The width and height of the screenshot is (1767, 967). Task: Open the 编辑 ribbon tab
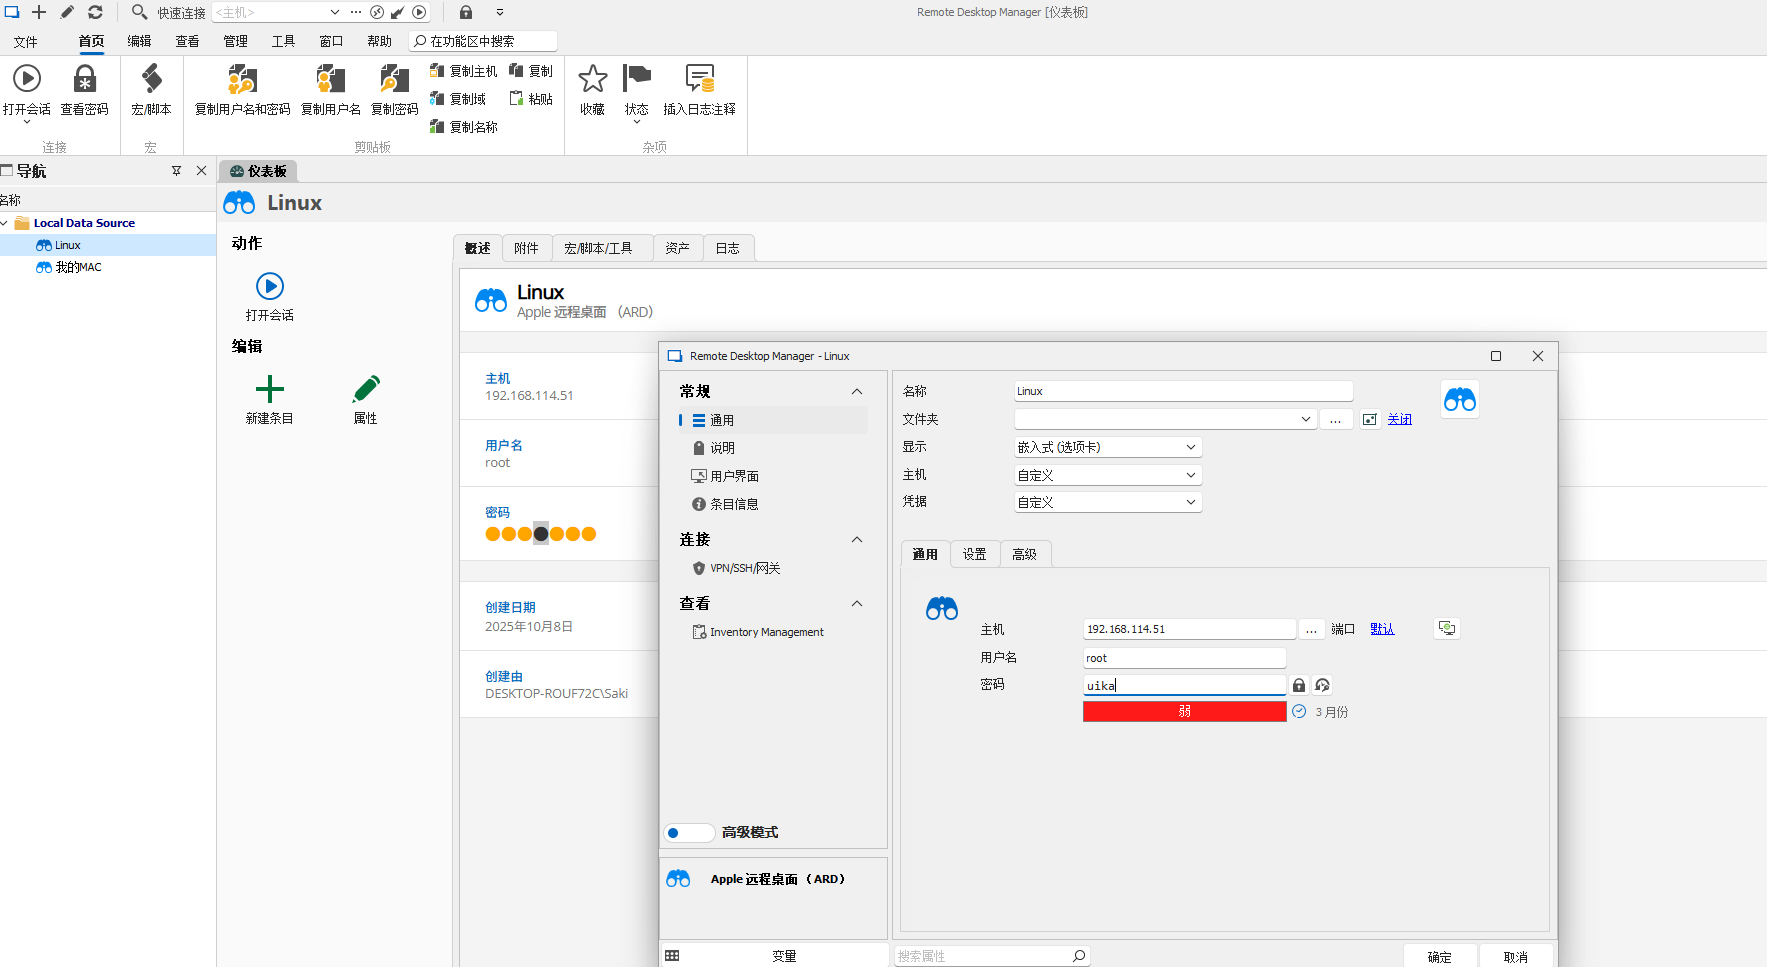tap(139, 41)
